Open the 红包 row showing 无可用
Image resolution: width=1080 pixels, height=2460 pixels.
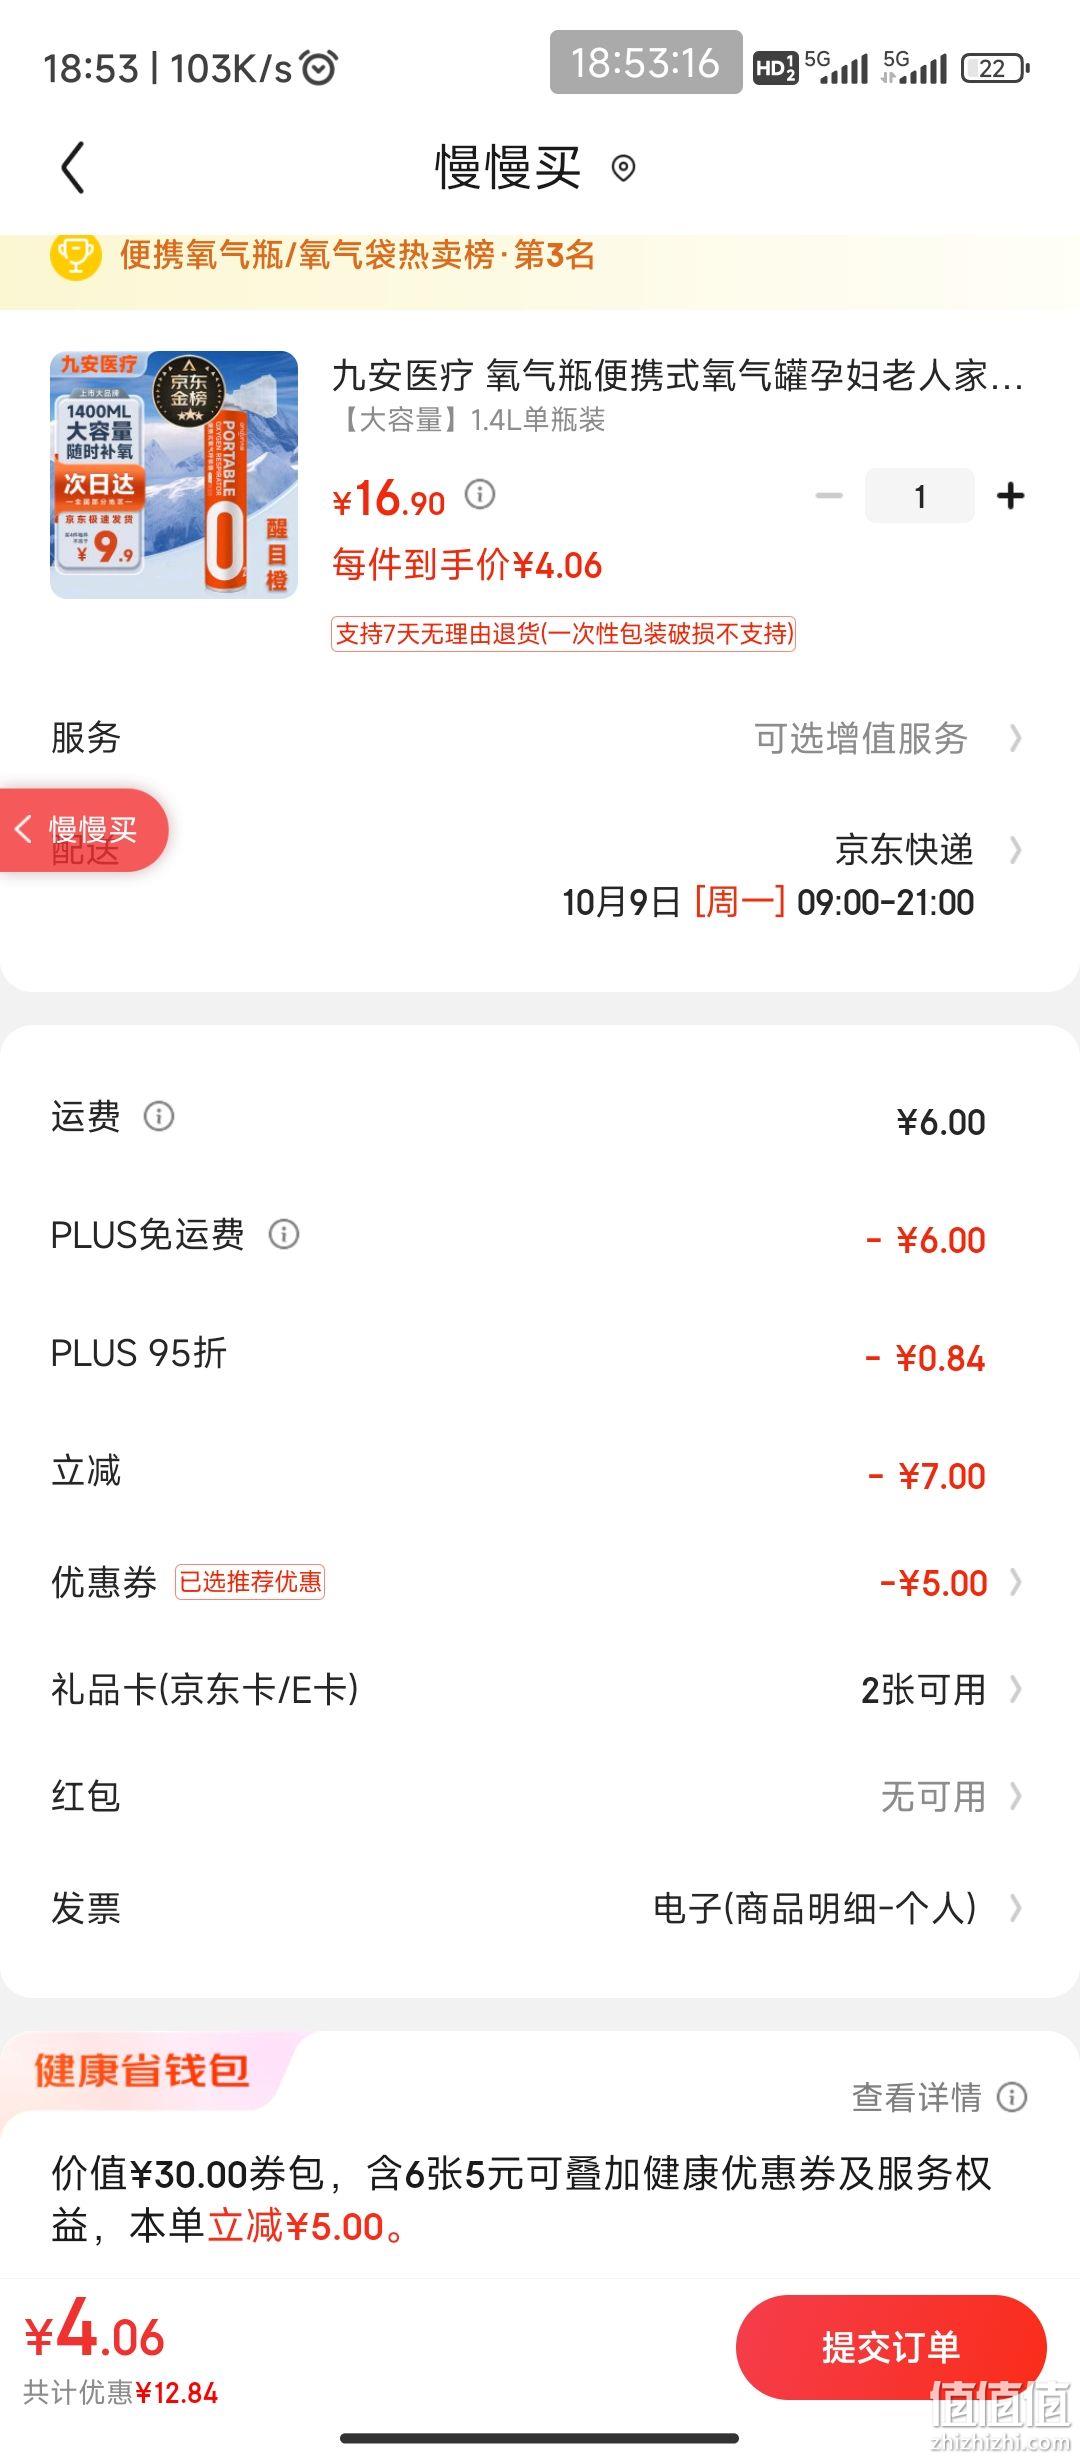coord(540,1797)
